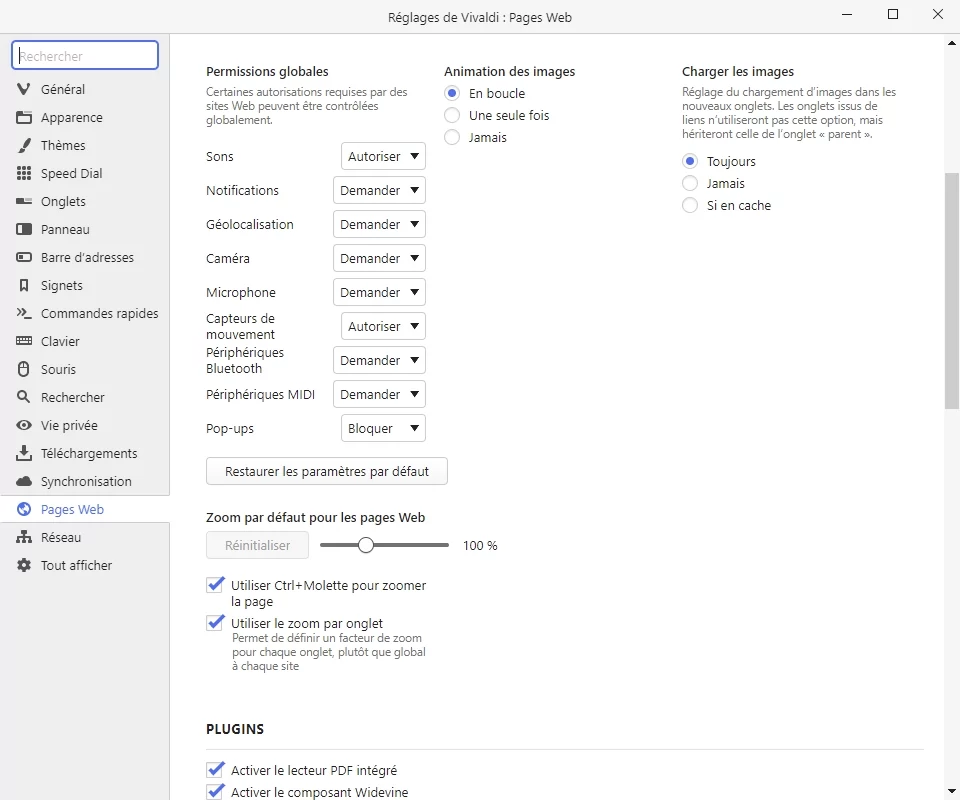Click the gear icon beside Tout afficher

click(x=24, y=565)
